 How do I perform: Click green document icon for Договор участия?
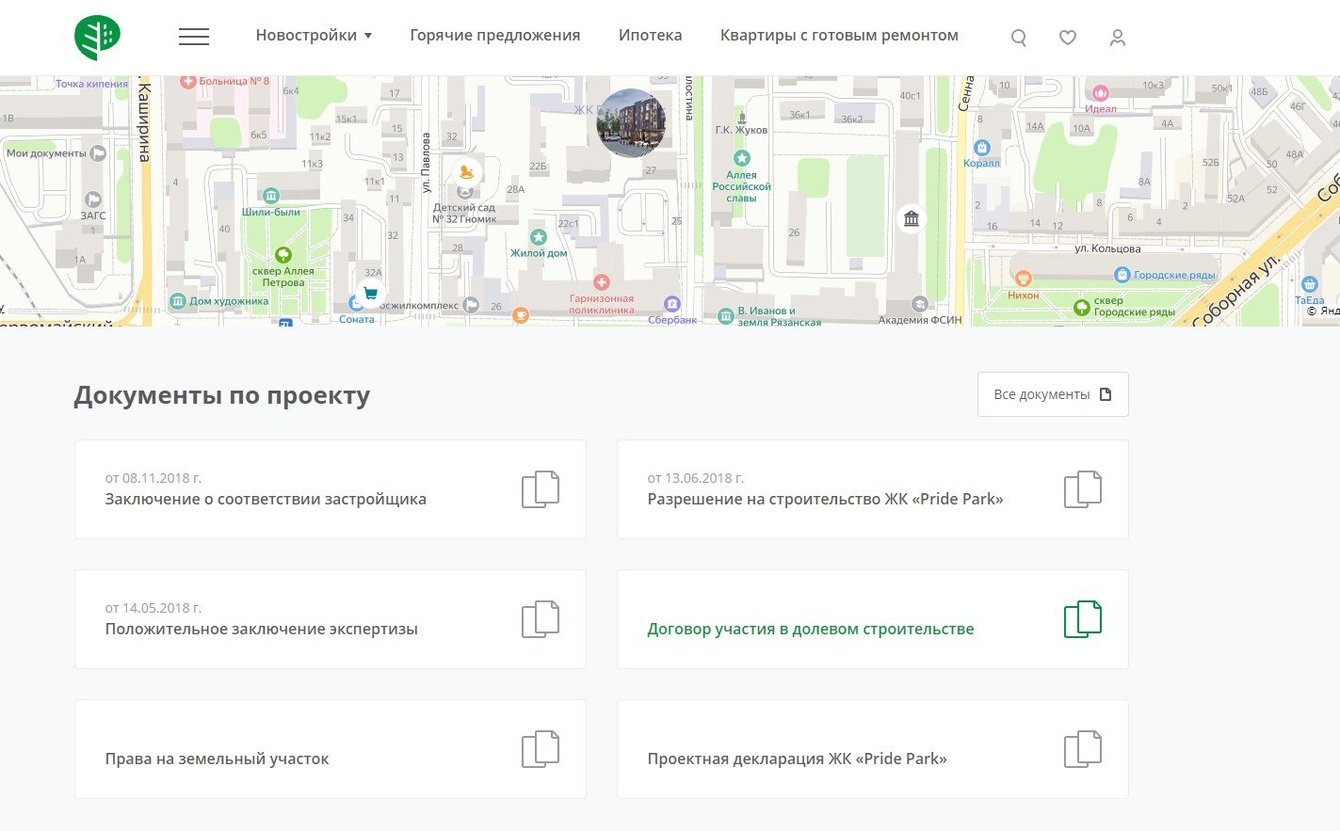pos(1083,619)
